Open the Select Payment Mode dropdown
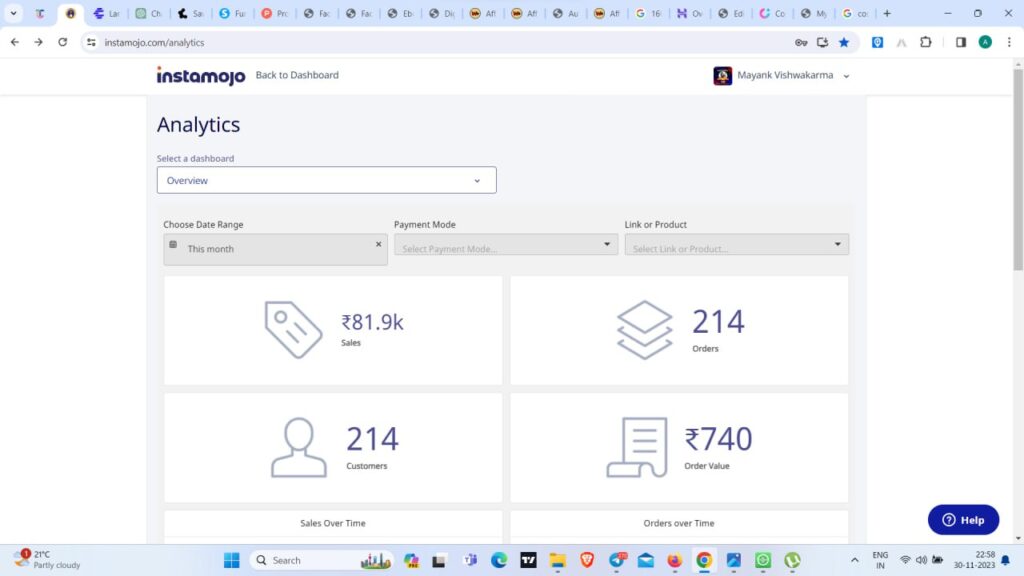This screenshot has width=1024, height=576. click(x=506, y=245)
